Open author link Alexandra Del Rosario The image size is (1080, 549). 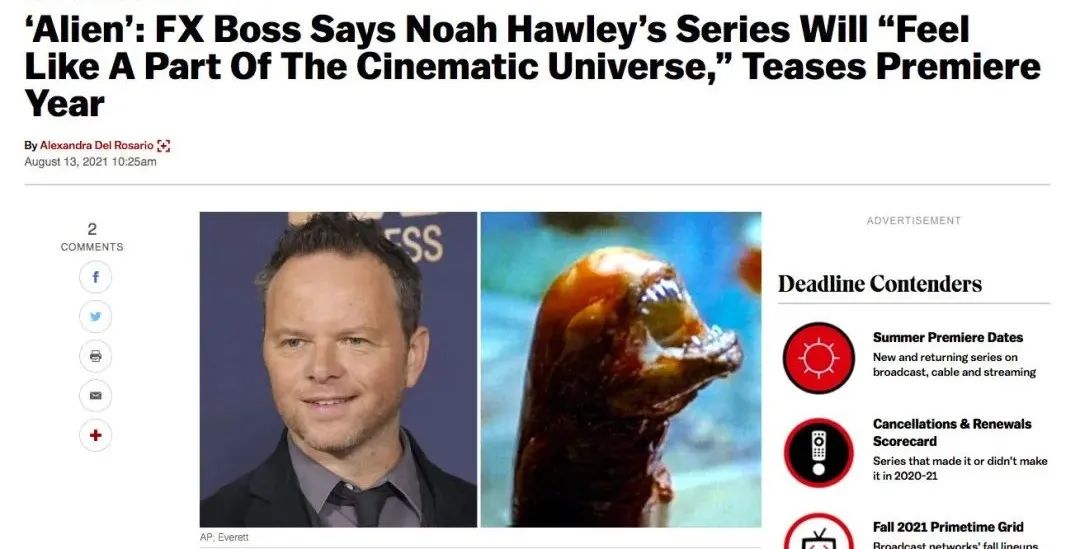click(x=96, y=145)
